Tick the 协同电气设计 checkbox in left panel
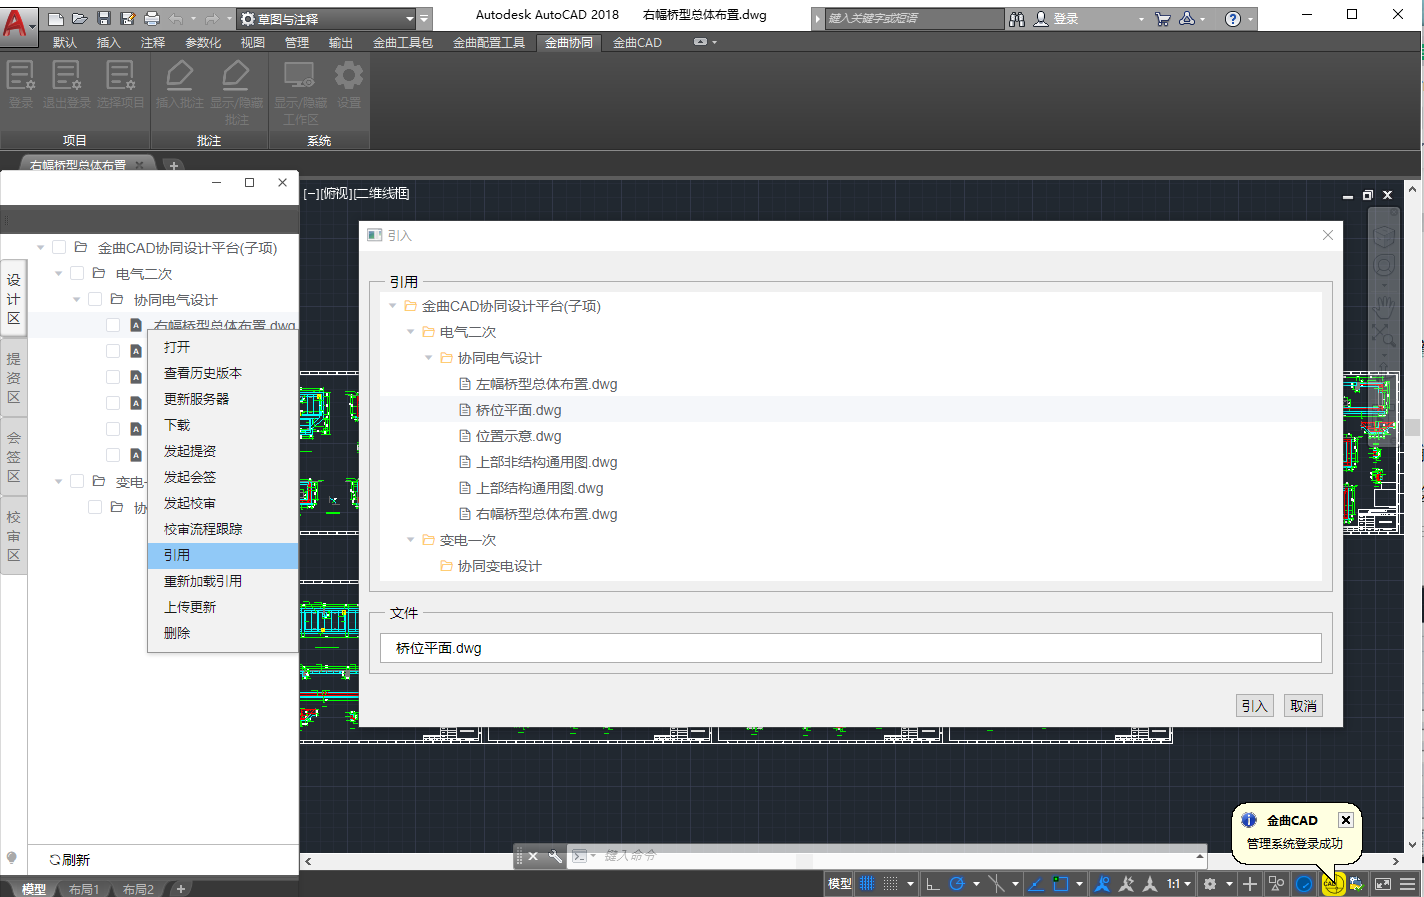The width and height of the screenshot is (1424, 897). pyautogui.click(x=95, y=299)
